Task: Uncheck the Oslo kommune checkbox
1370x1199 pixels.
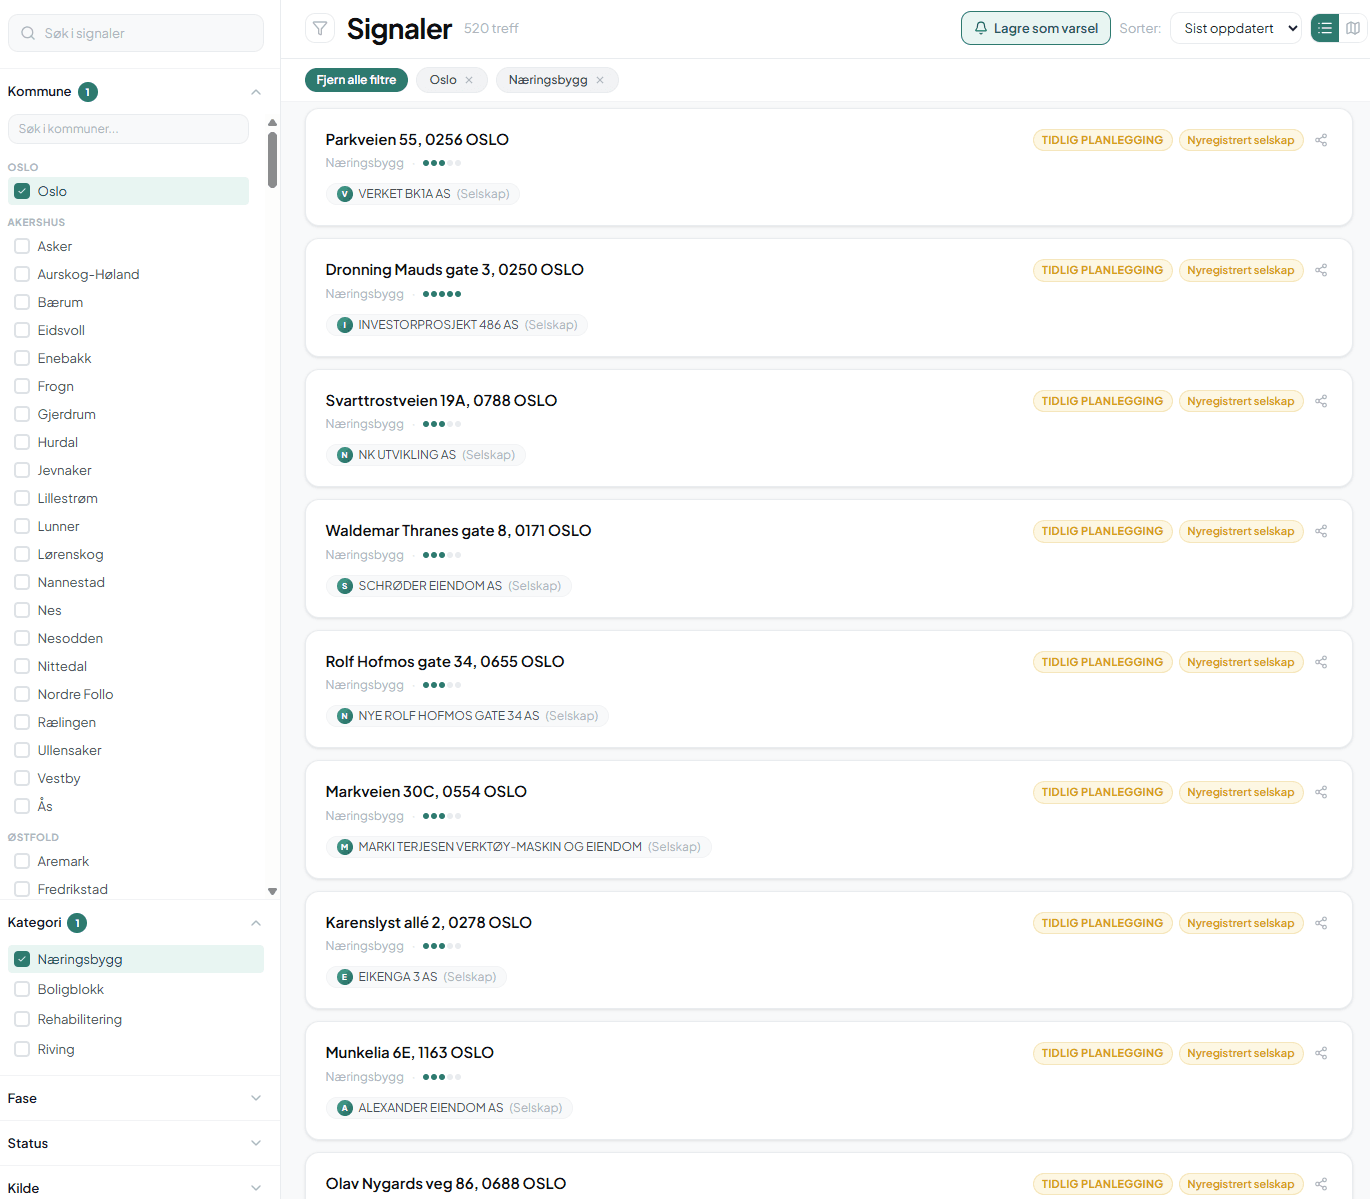Action: [22, 191]
